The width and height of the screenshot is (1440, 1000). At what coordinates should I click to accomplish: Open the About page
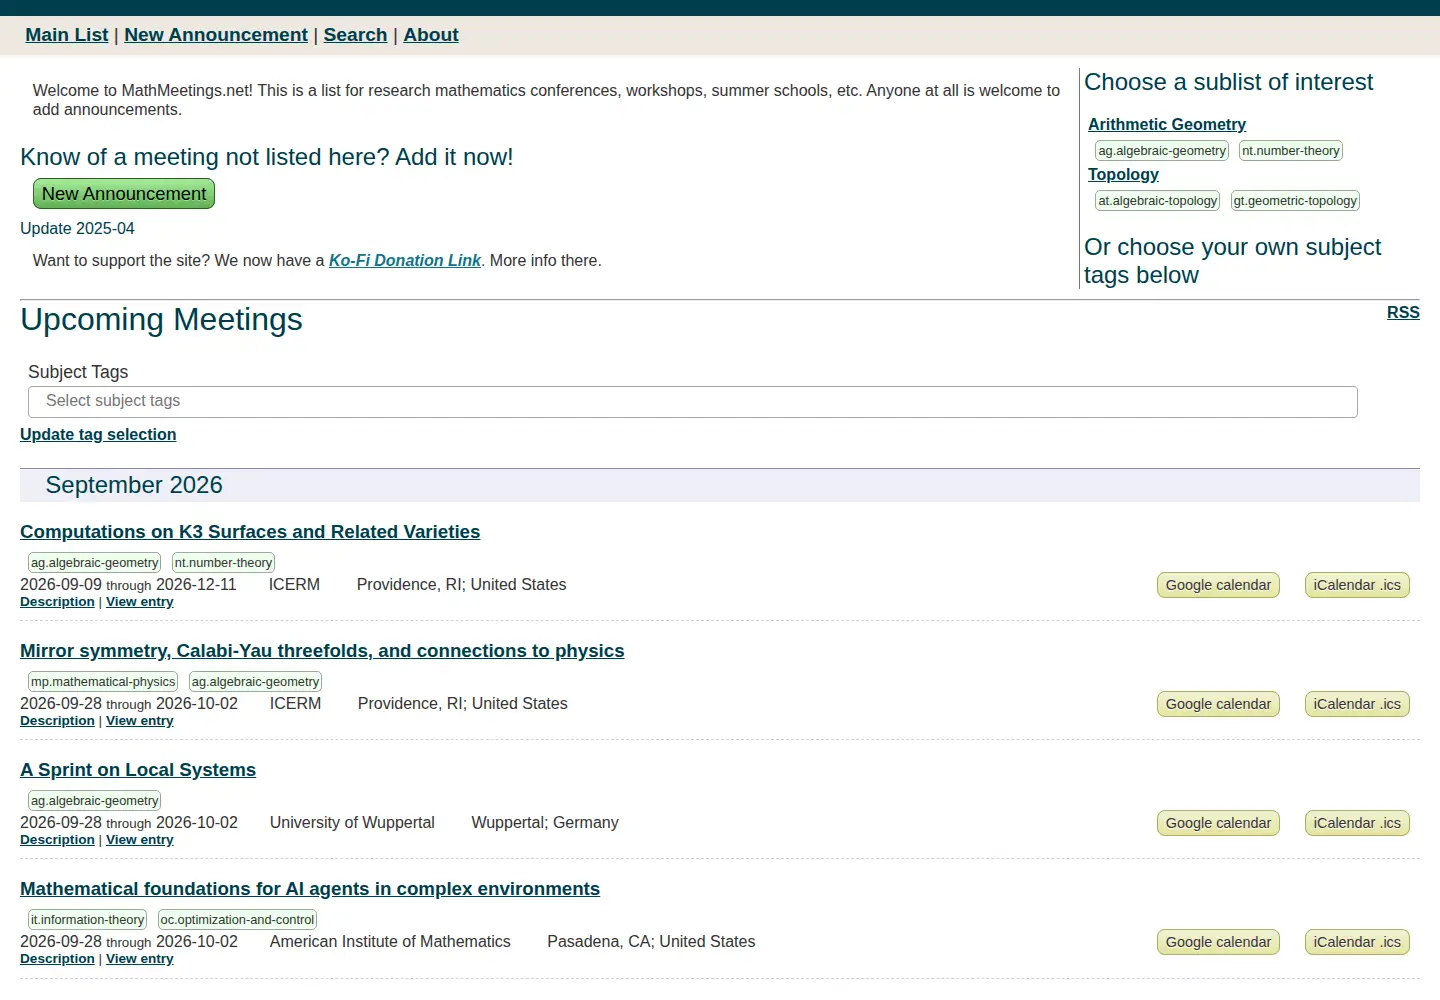[x=431, y=35]
